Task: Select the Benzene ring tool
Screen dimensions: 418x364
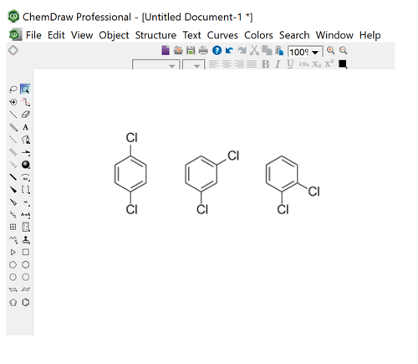Action: [26, 302]
